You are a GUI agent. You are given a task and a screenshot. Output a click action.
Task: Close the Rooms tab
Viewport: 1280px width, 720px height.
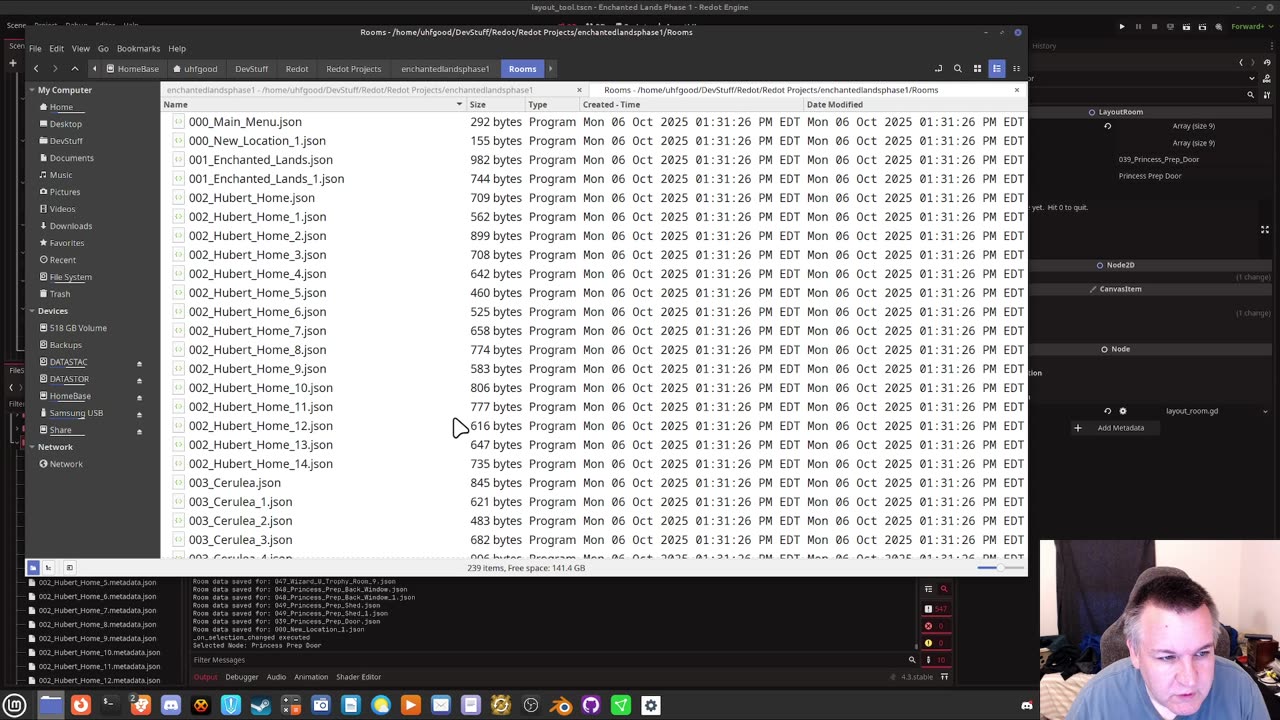pyautogui.click(x=1017, y=90)
